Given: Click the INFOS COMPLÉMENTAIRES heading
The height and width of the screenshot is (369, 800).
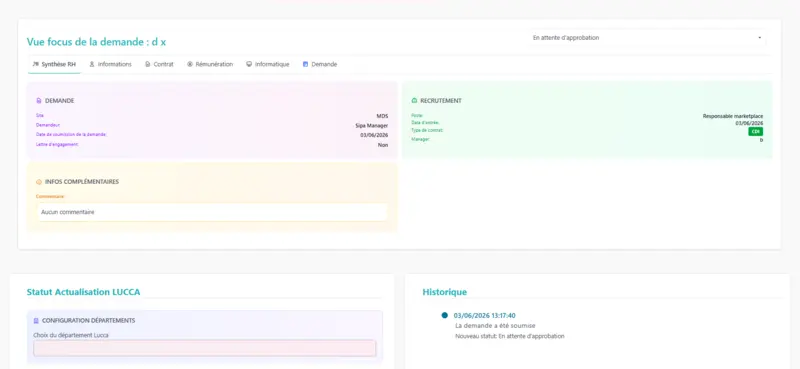Looking at the screenshot, I should coord(82,182).
